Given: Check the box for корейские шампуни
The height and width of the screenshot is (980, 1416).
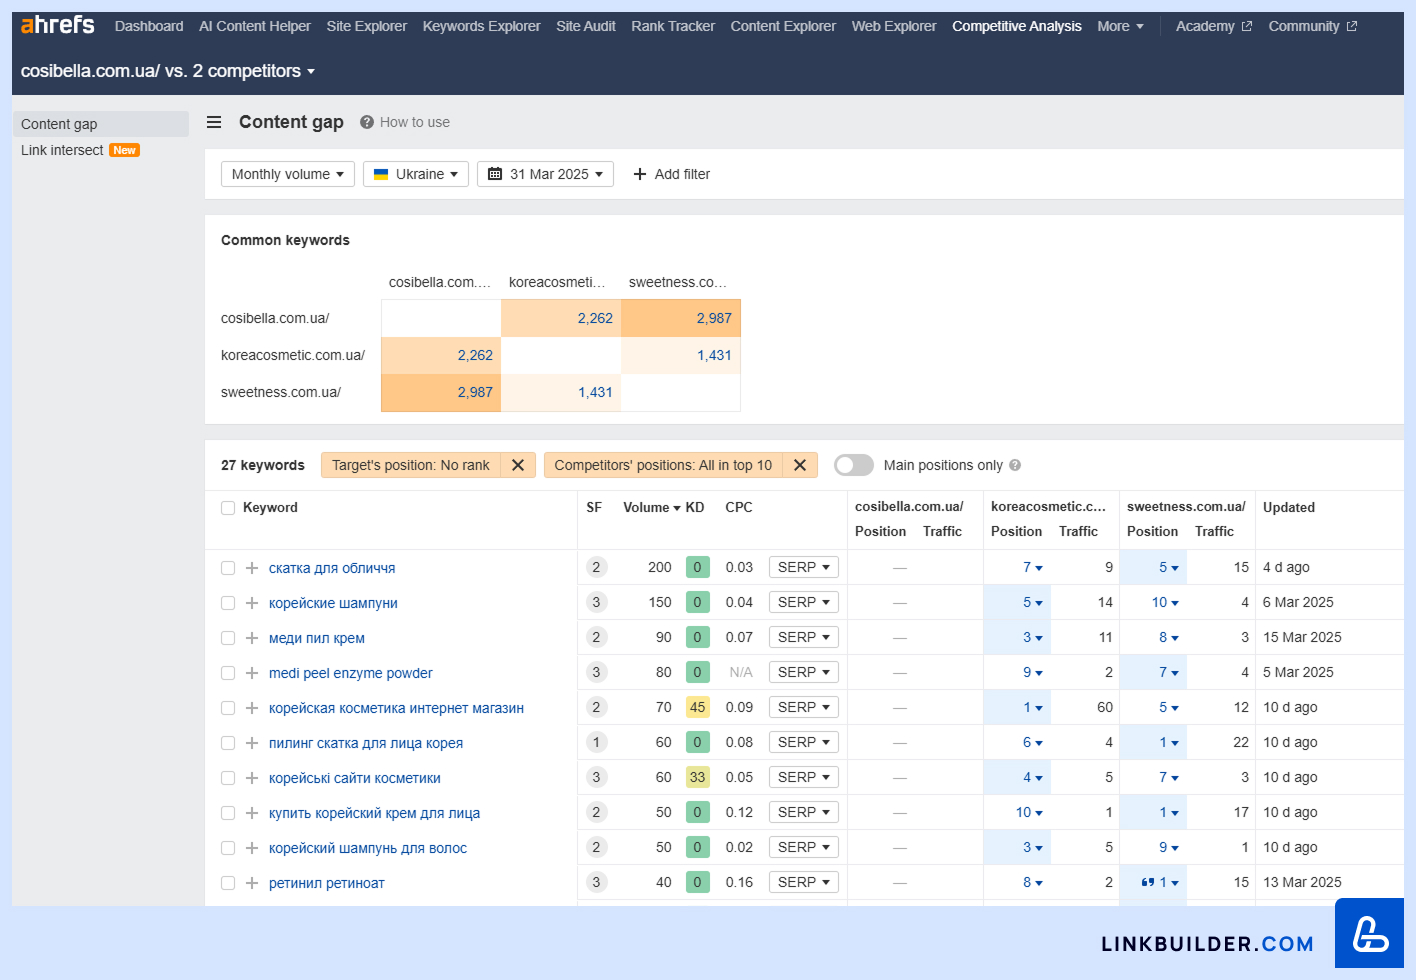Looking at the screenshot, I should (228, 603).
